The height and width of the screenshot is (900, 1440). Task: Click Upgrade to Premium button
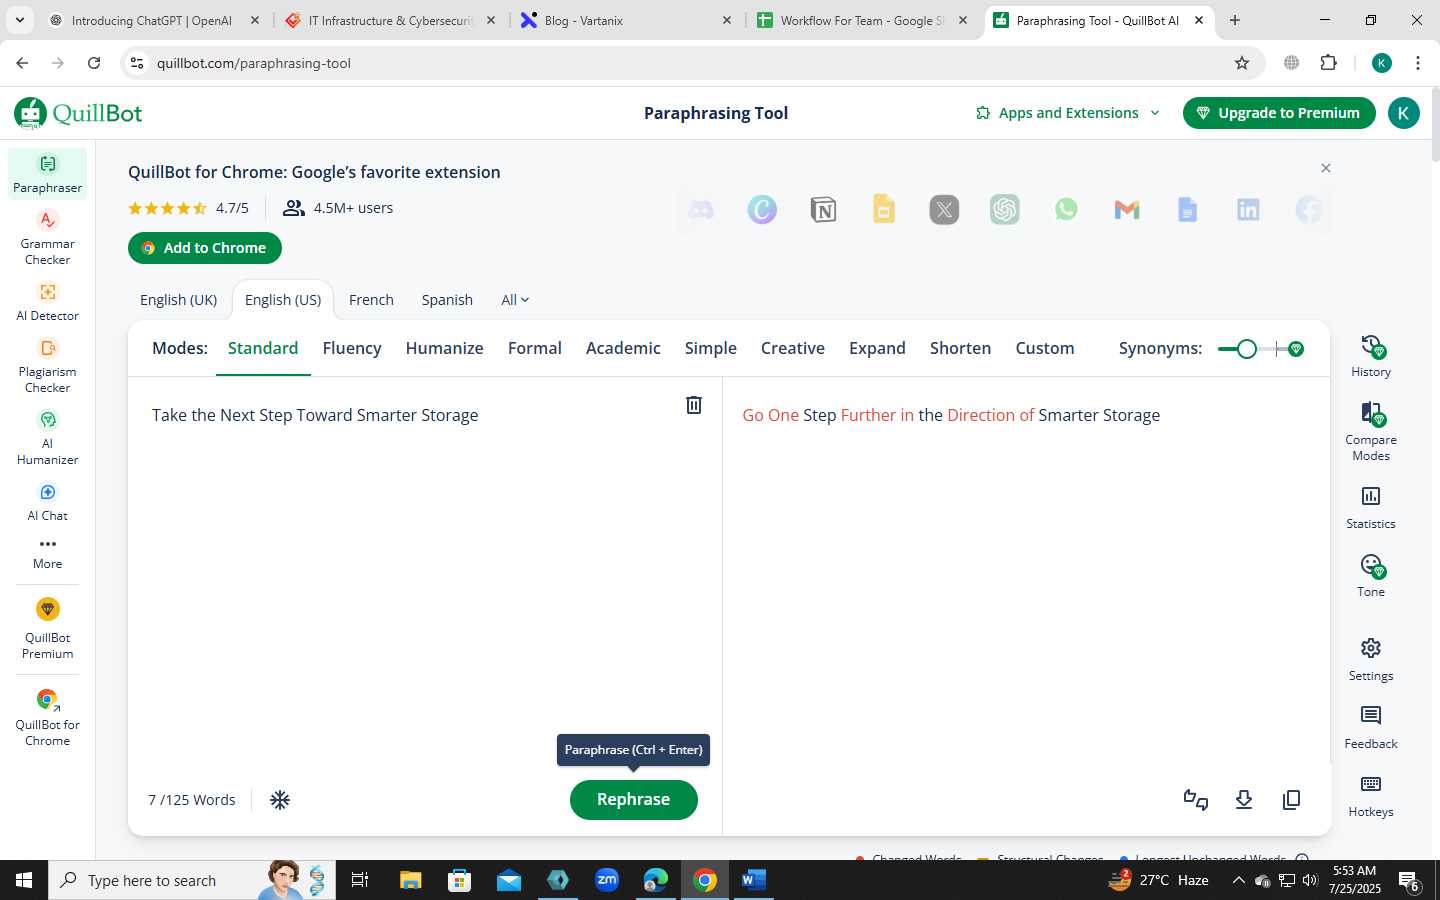click(x=1279, y=113)
